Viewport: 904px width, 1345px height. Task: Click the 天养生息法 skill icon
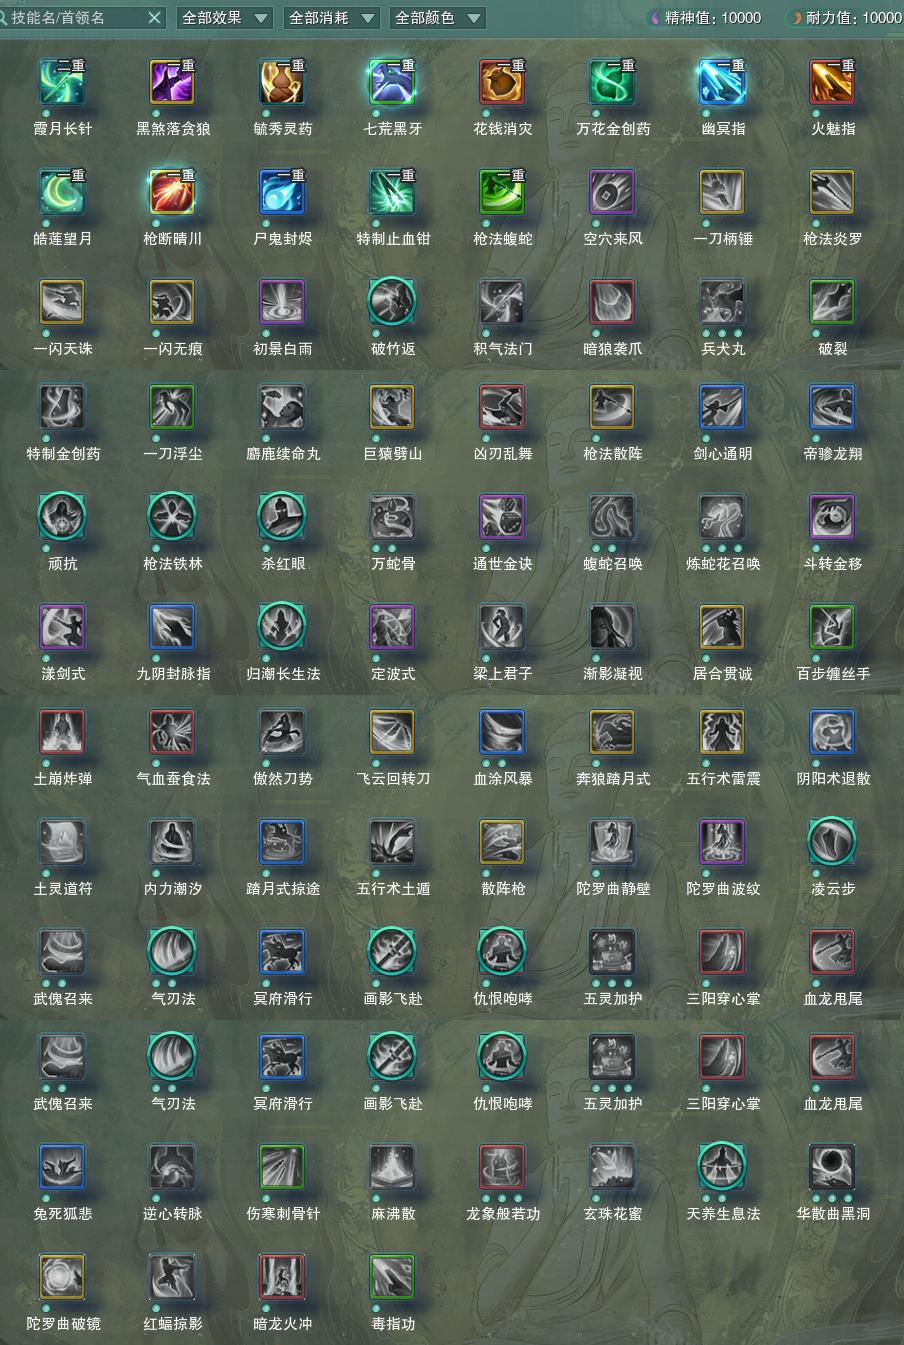[x=722, y=1167]
